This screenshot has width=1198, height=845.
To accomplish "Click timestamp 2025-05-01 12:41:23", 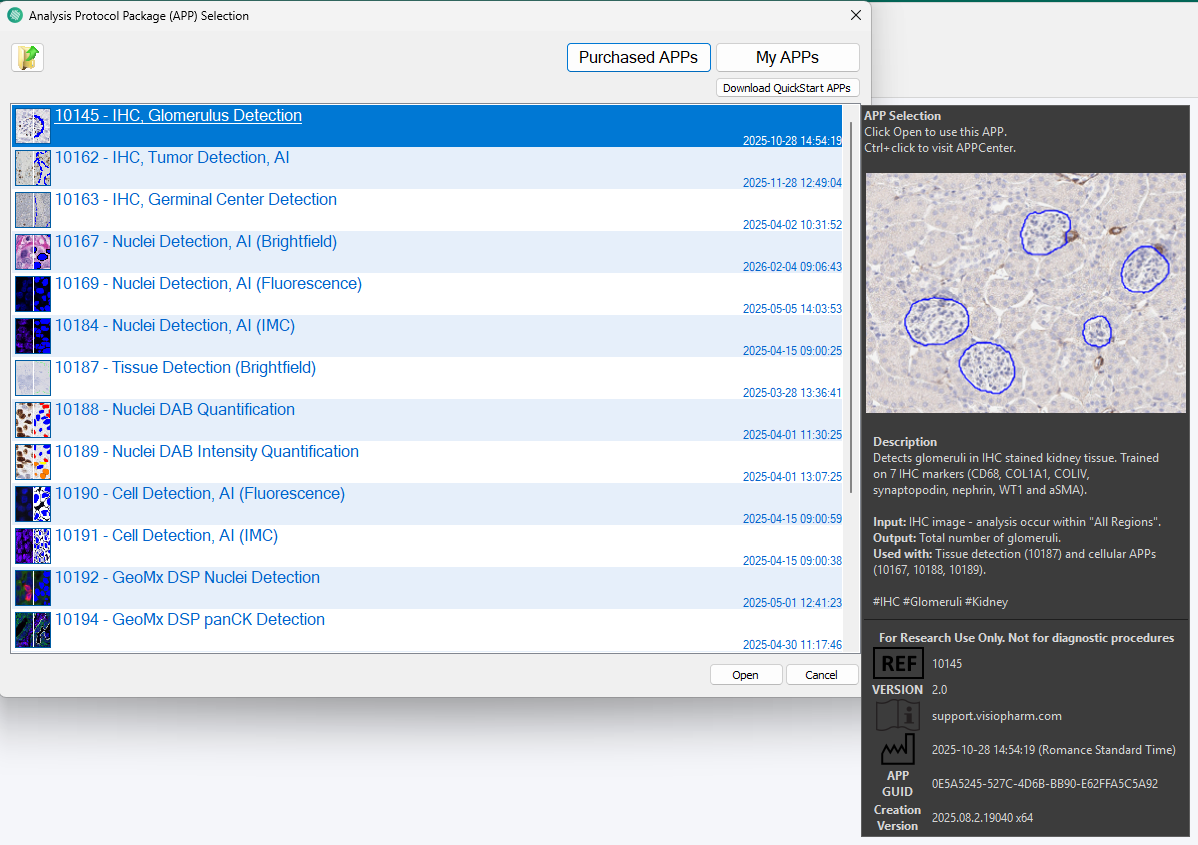I will point(792,603).
